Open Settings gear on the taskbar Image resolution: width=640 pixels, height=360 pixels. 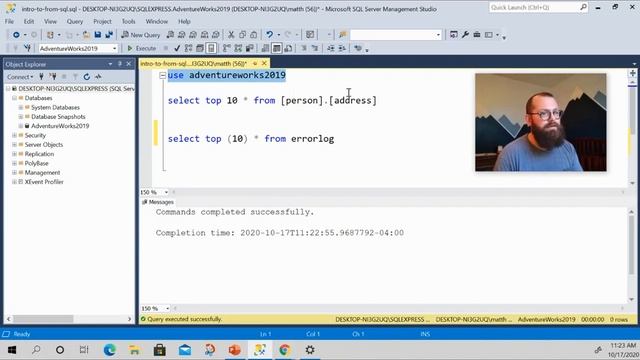310,350
